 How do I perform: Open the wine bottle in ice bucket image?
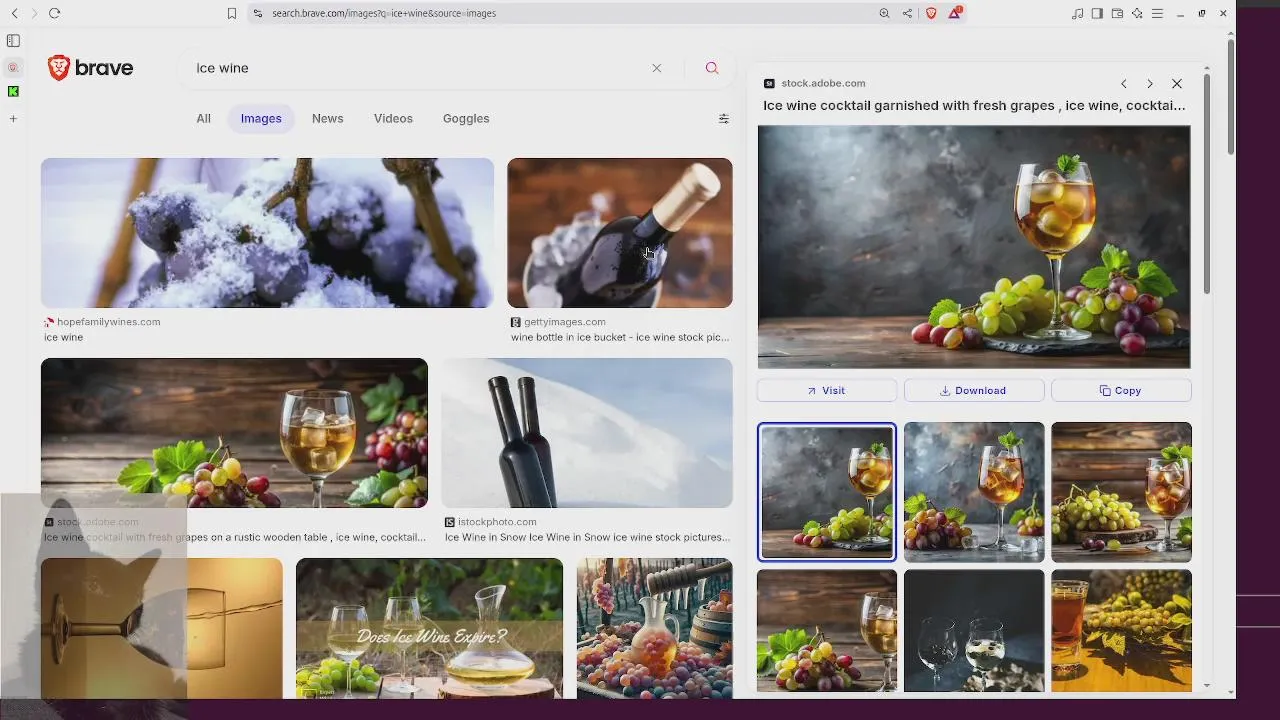[x=620, y=232]
